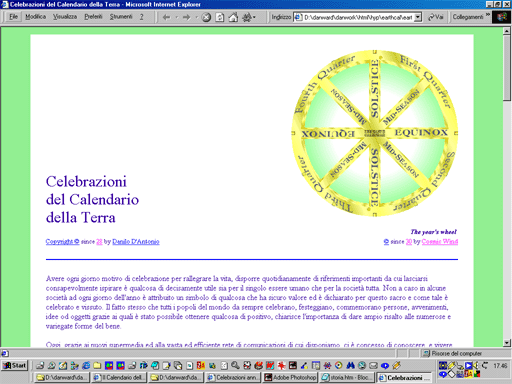Open the Windows Start button
This screenshot has height=384, width=512.
point(14,366)
